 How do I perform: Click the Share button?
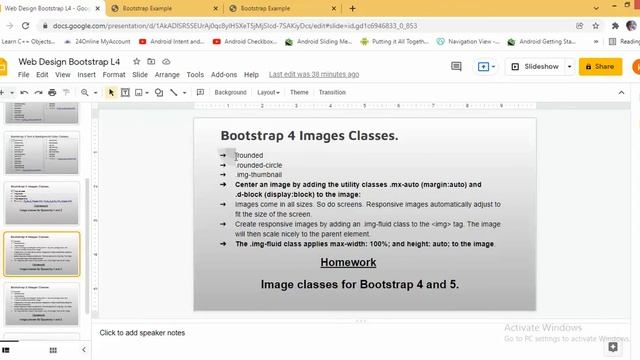click(x=600, y=67)
